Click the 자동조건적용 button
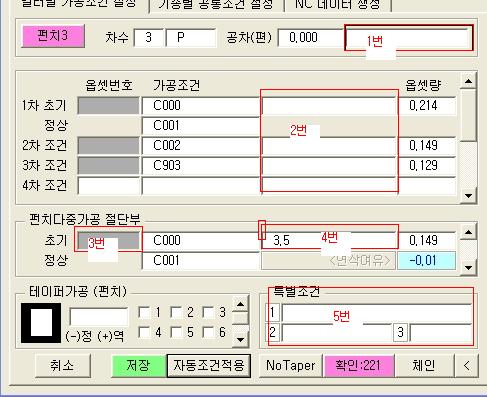Viewport: 487px width, 397px height. pyautogui.click(x=209, y=366)
